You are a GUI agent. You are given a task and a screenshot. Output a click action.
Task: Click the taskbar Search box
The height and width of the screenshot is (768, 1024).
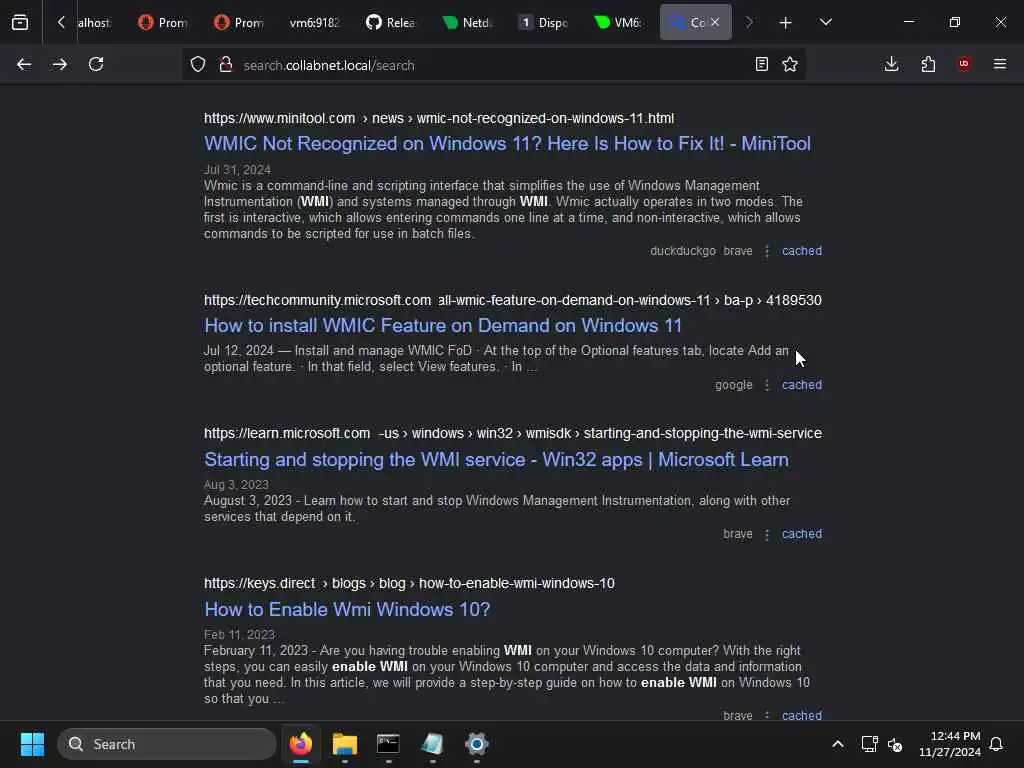pyautogui.click(x=167, y=744)
